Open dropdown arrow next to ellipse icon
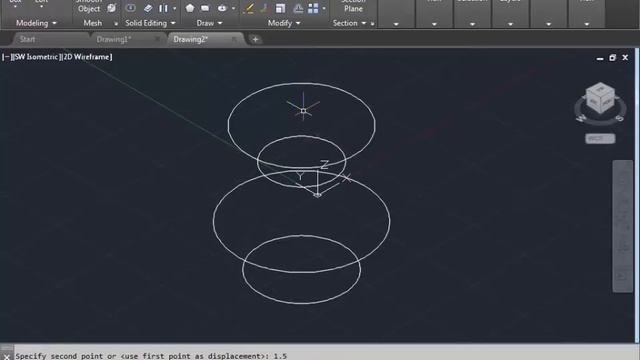This screenshot has width=640, height=360. [233, 8]
